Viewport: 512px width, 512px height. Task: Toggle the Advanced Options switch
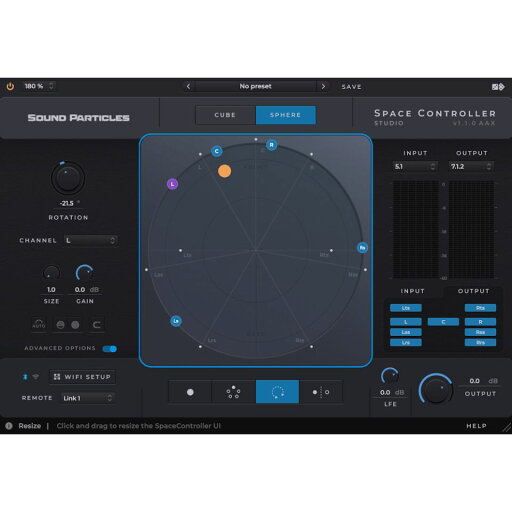pos(110,349)
